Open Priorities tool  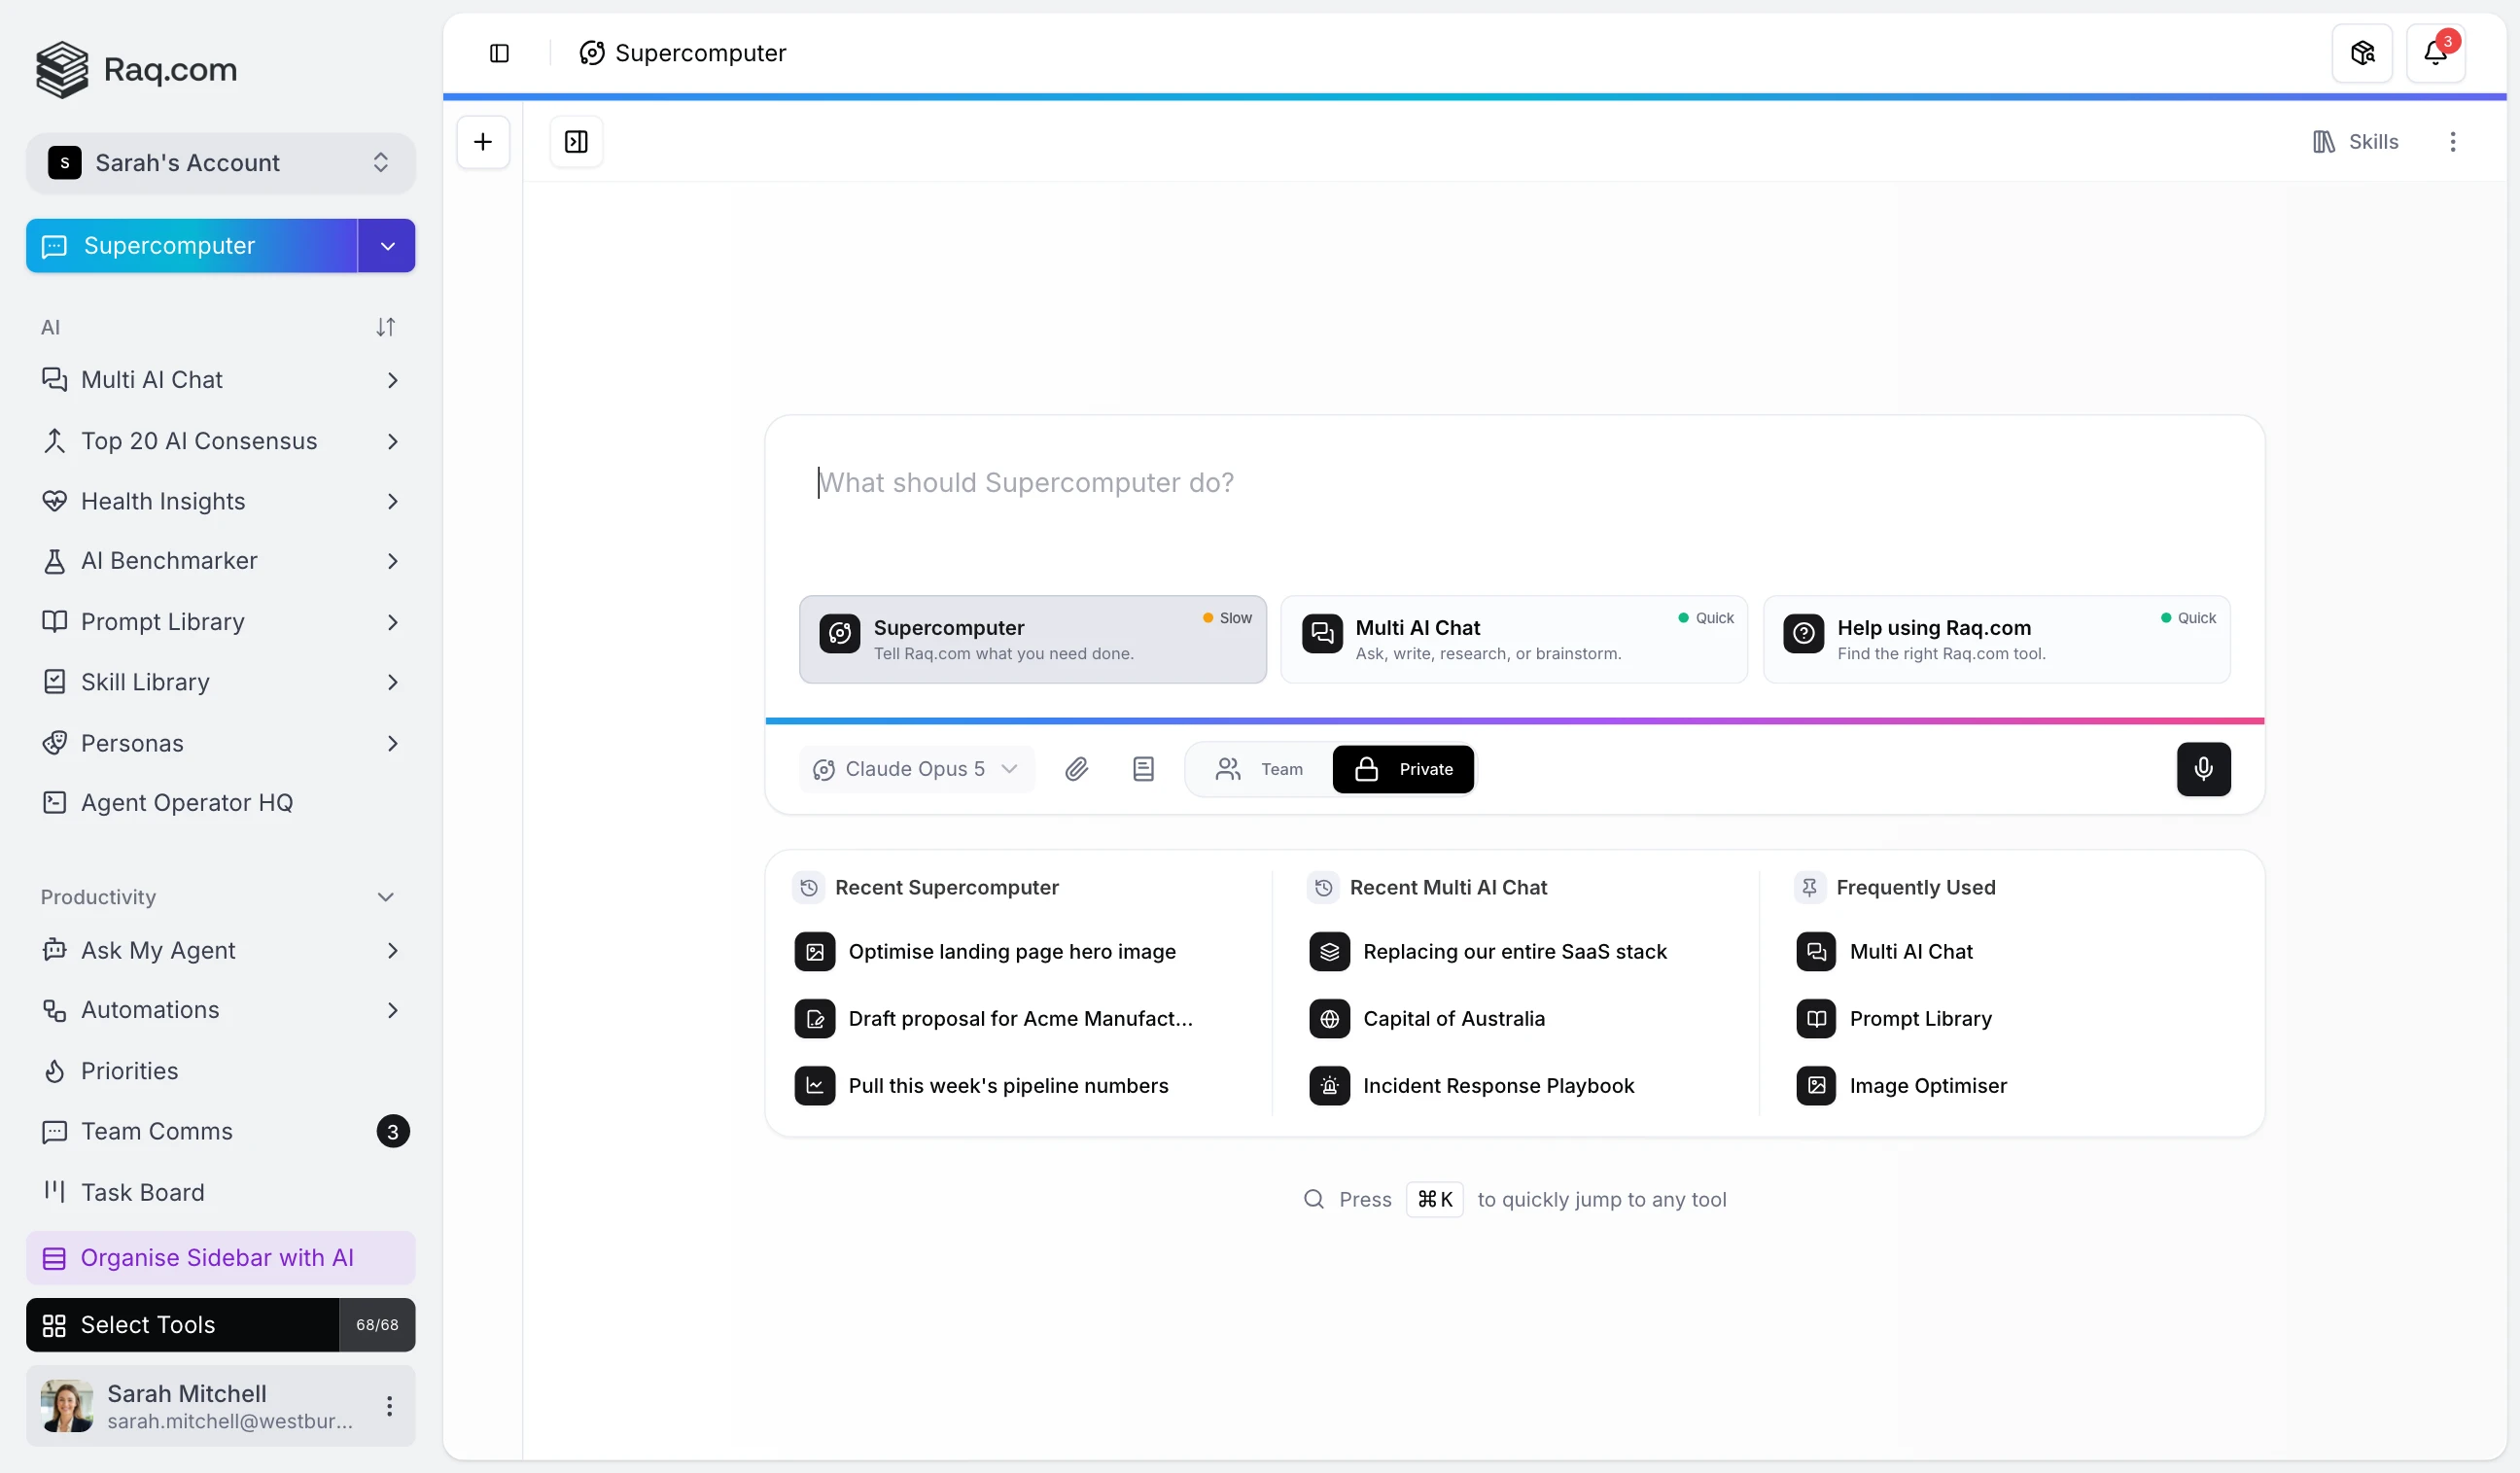[220, 1070]
